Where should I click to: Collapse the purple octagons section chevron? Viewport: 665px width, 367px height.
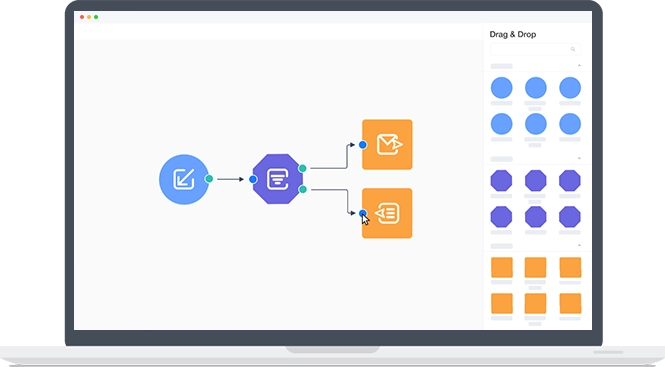point(579,158)
